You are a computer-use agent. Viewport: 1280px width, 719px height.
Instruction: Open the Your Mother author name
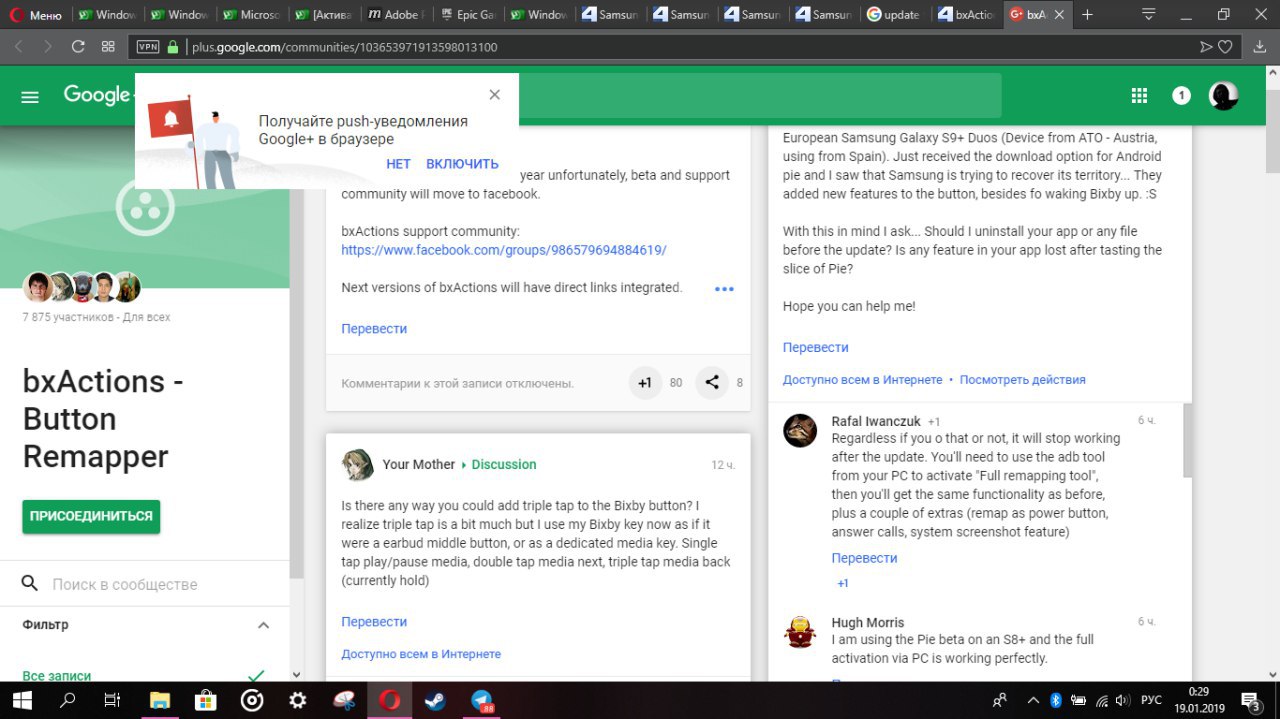[x=418, y=464]
